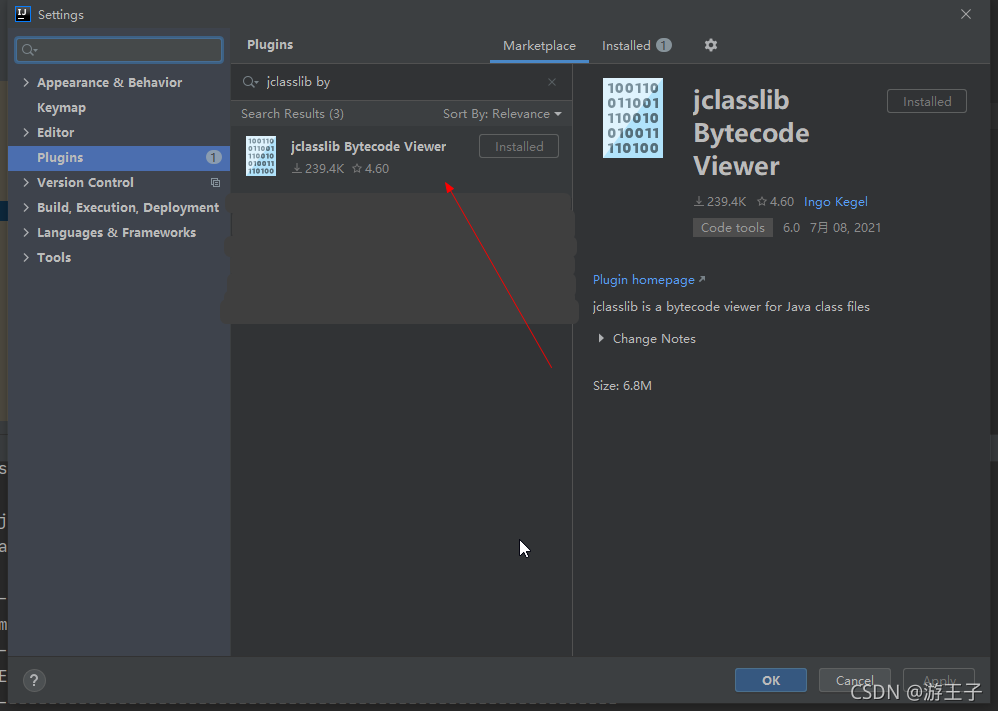The image size is (998, 711).
Task: Focus the settings search field
Action: click(119, 50)
